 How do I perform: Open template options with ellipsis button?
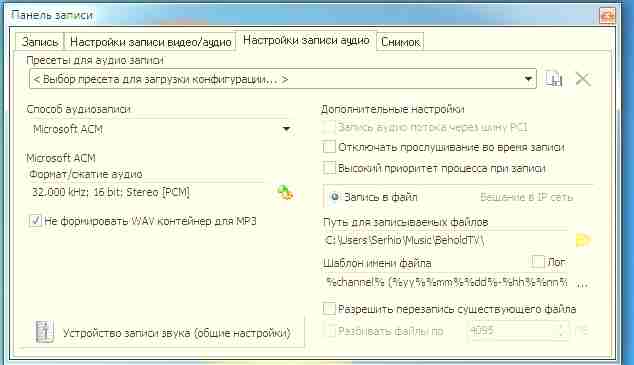click(582, 284)
